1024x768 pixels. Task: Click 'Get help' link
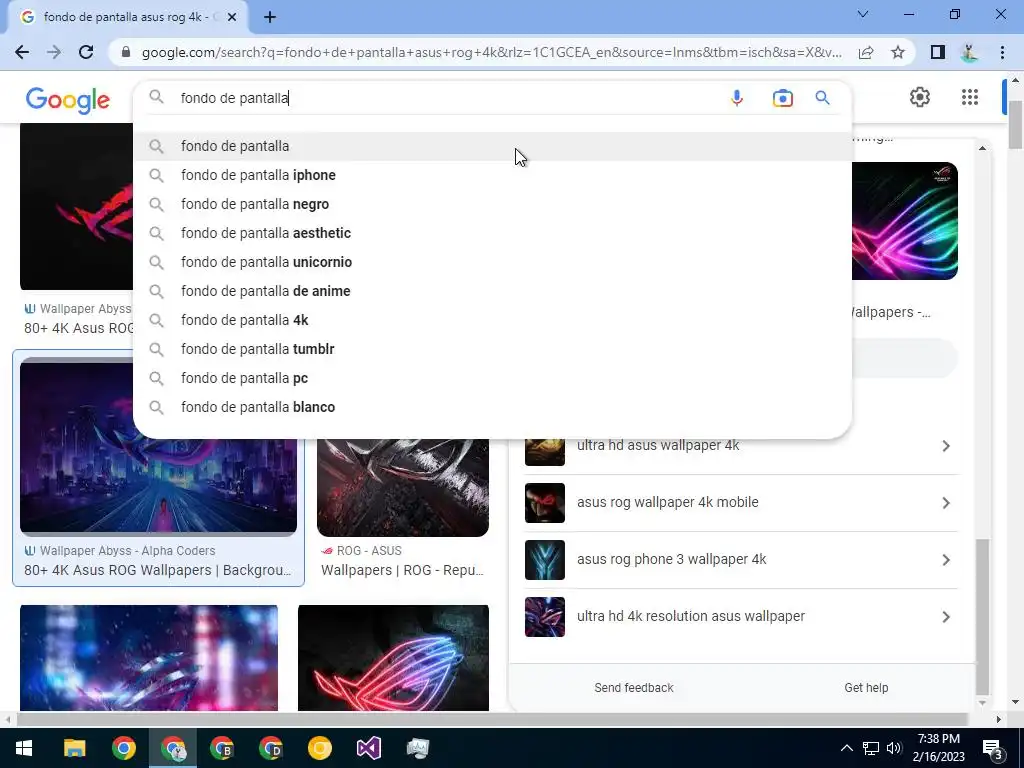[x=866, y=688]
